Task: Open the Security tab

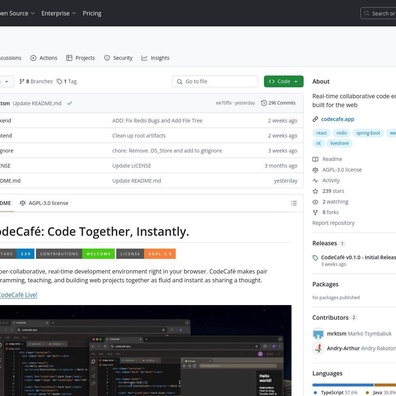Action: 118,58
